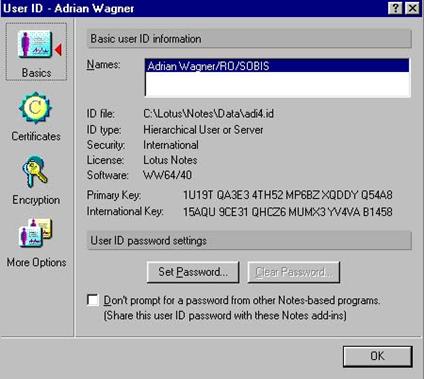Image resolution: width=424 pixels, height=379 pixels.
Task: Click the International Key value text
Action: click(288, 212)
